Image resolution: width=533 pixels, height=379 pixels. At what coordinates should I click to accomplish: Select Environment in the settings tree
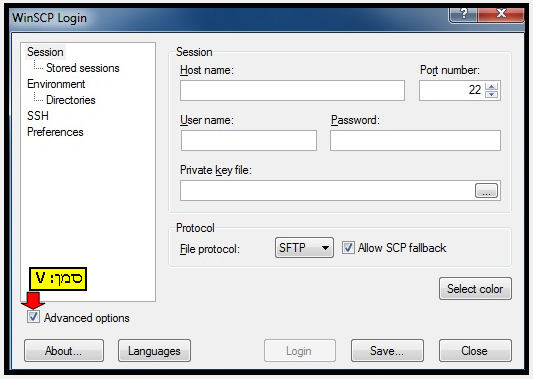(56, 84)
